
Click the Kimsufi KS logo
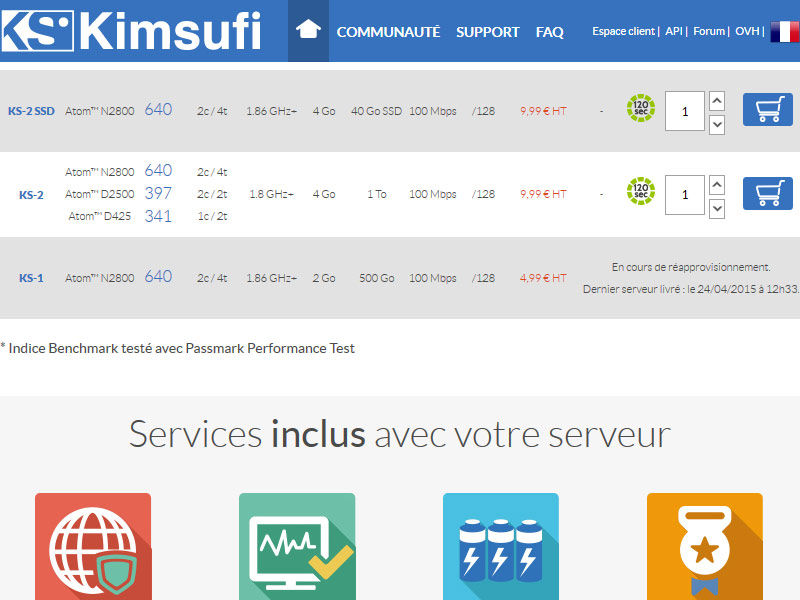[x=132, y=31]
